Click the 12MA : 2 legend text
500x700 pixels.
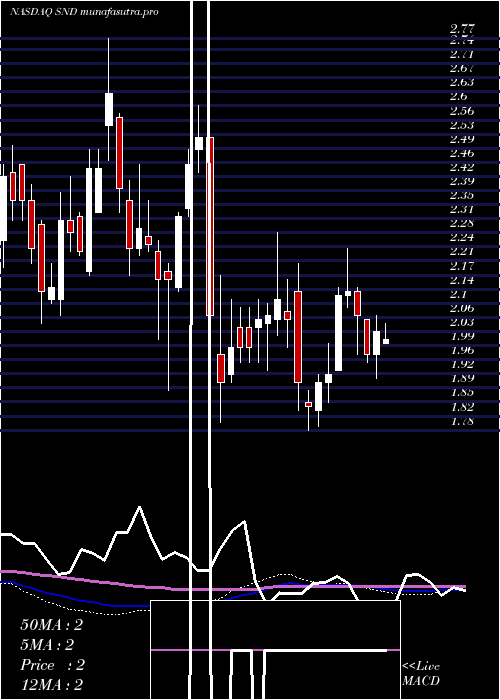(52, 684)
